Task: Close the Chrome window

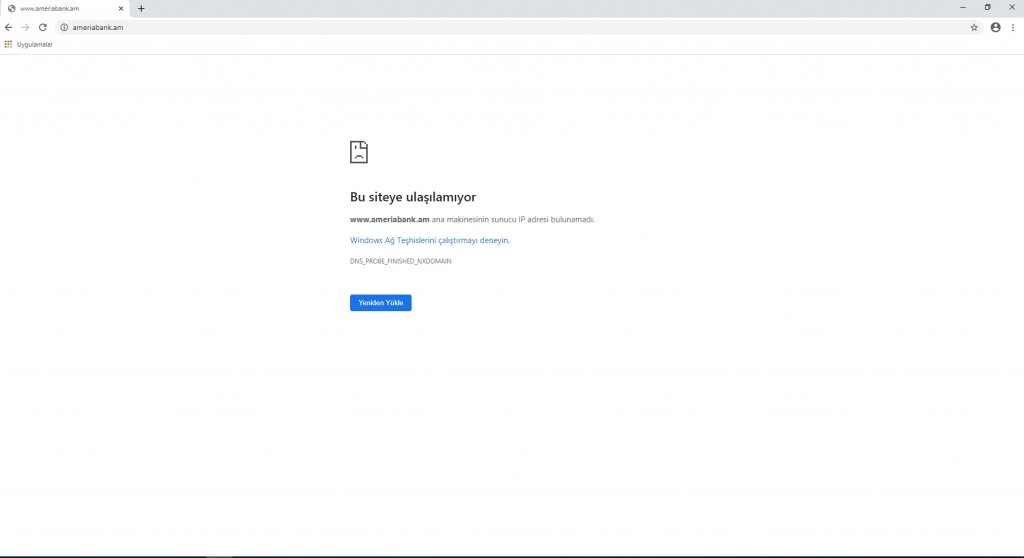Action: [x=1012, y=8]
